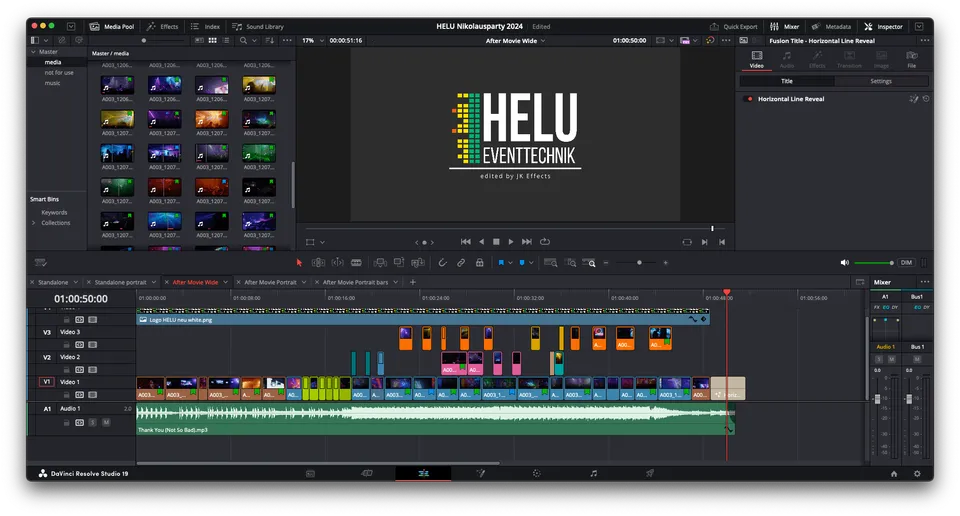
Task: Open the Fusion page icon
Action: click(480, 473)
